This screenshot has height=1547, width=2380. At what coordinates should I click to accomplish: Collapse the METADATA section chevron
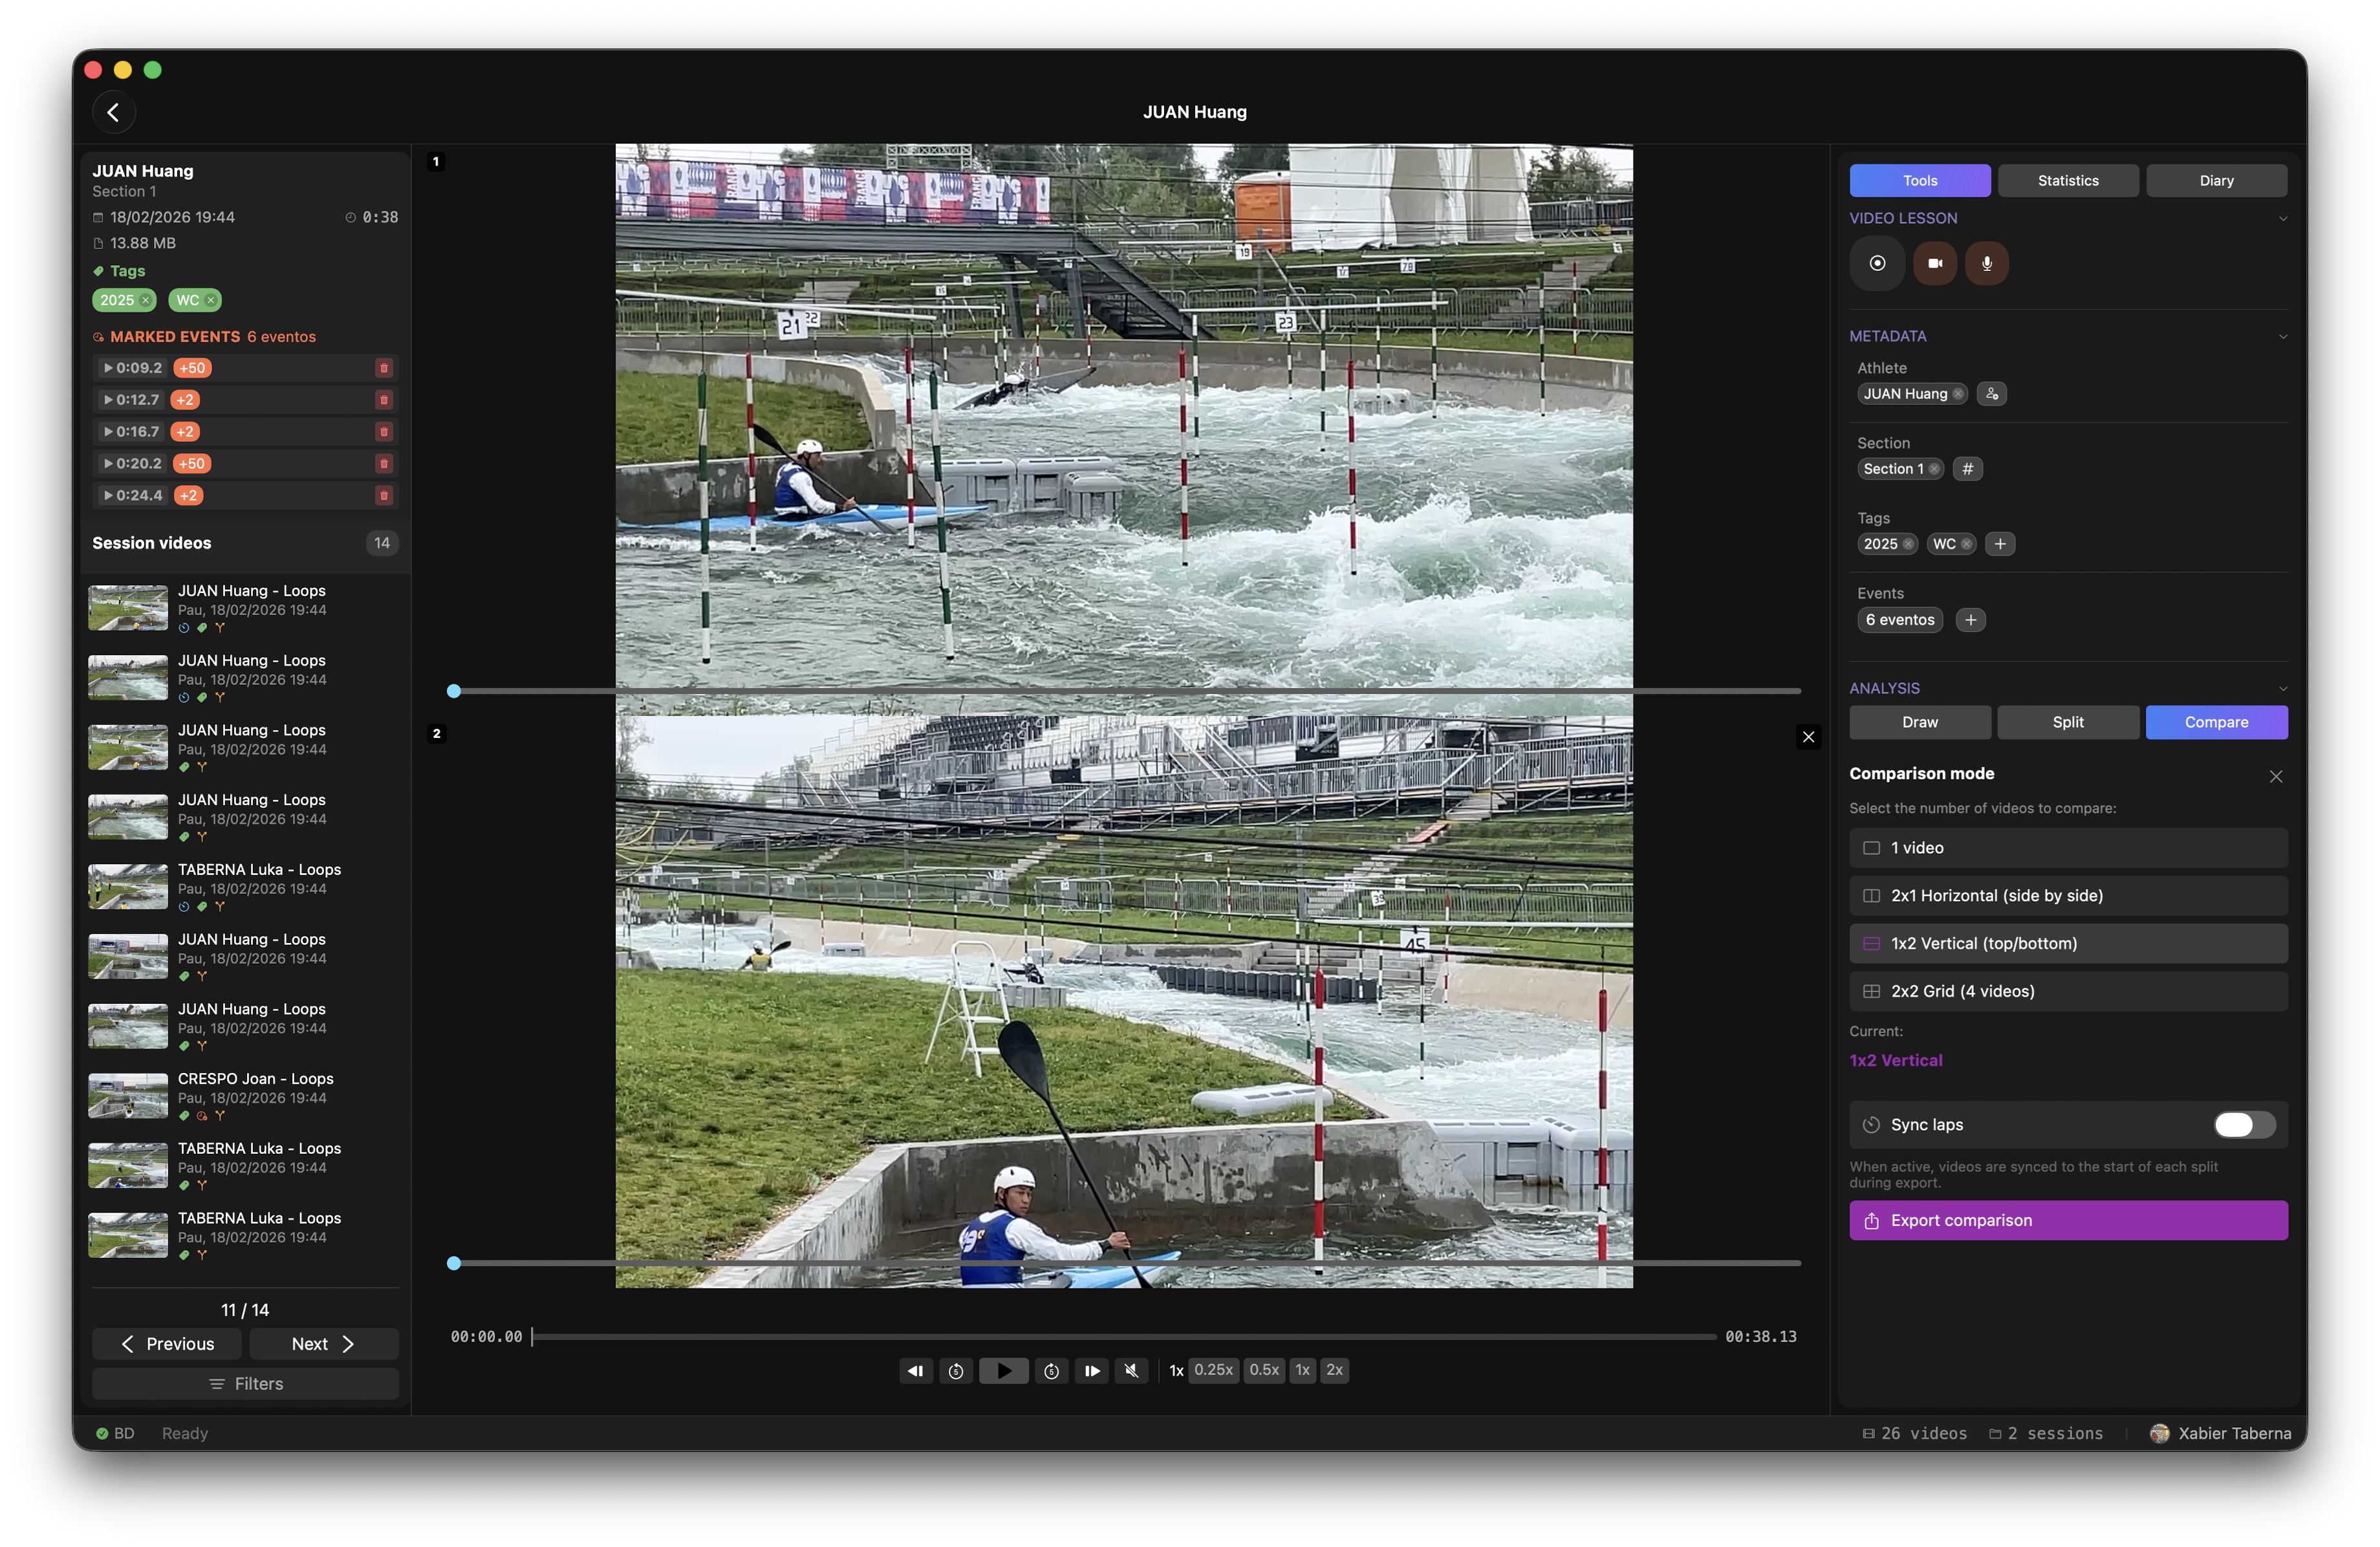[x=2283, y=336]
